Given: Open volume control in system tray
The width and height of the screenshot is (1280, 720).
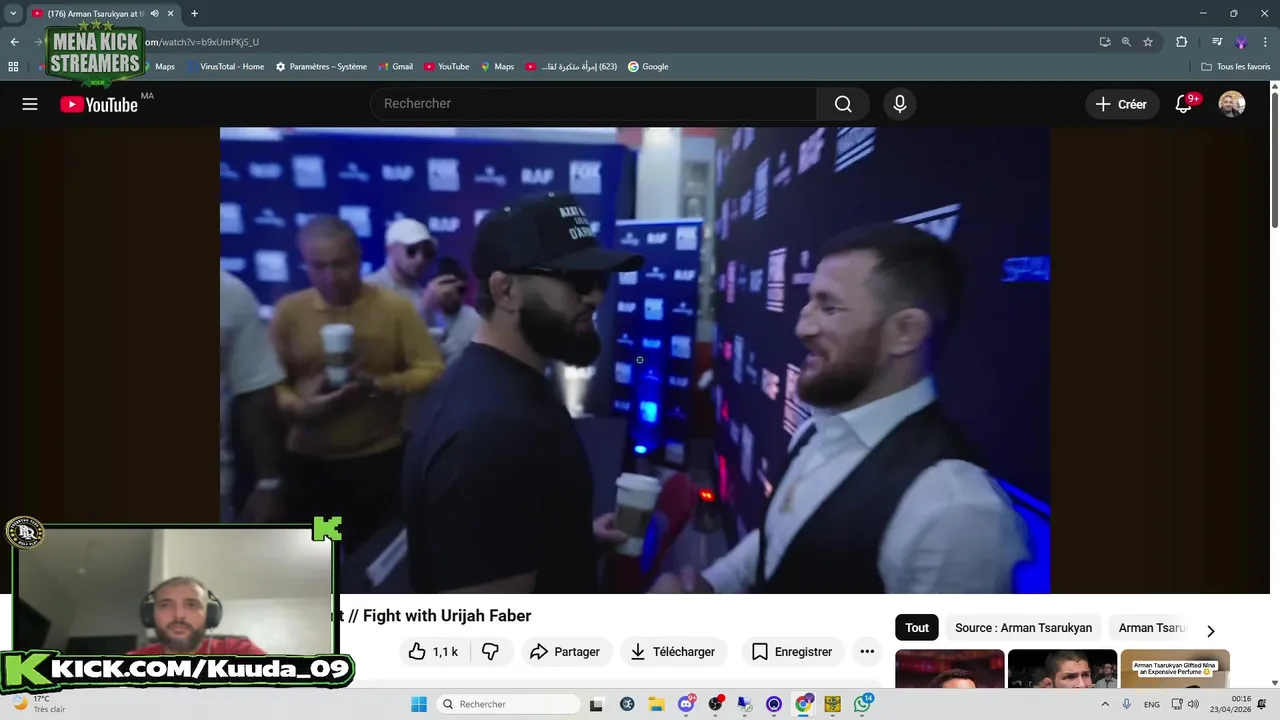Looking at the screenshot, I should coord(1193,704).
